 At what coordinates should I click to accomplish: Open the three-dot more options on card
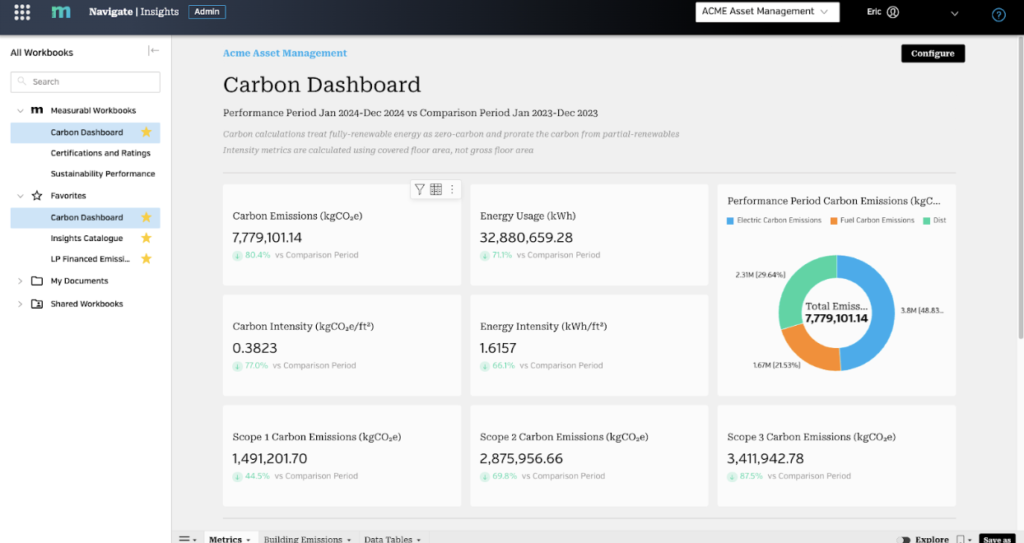[x=452, y=189]
